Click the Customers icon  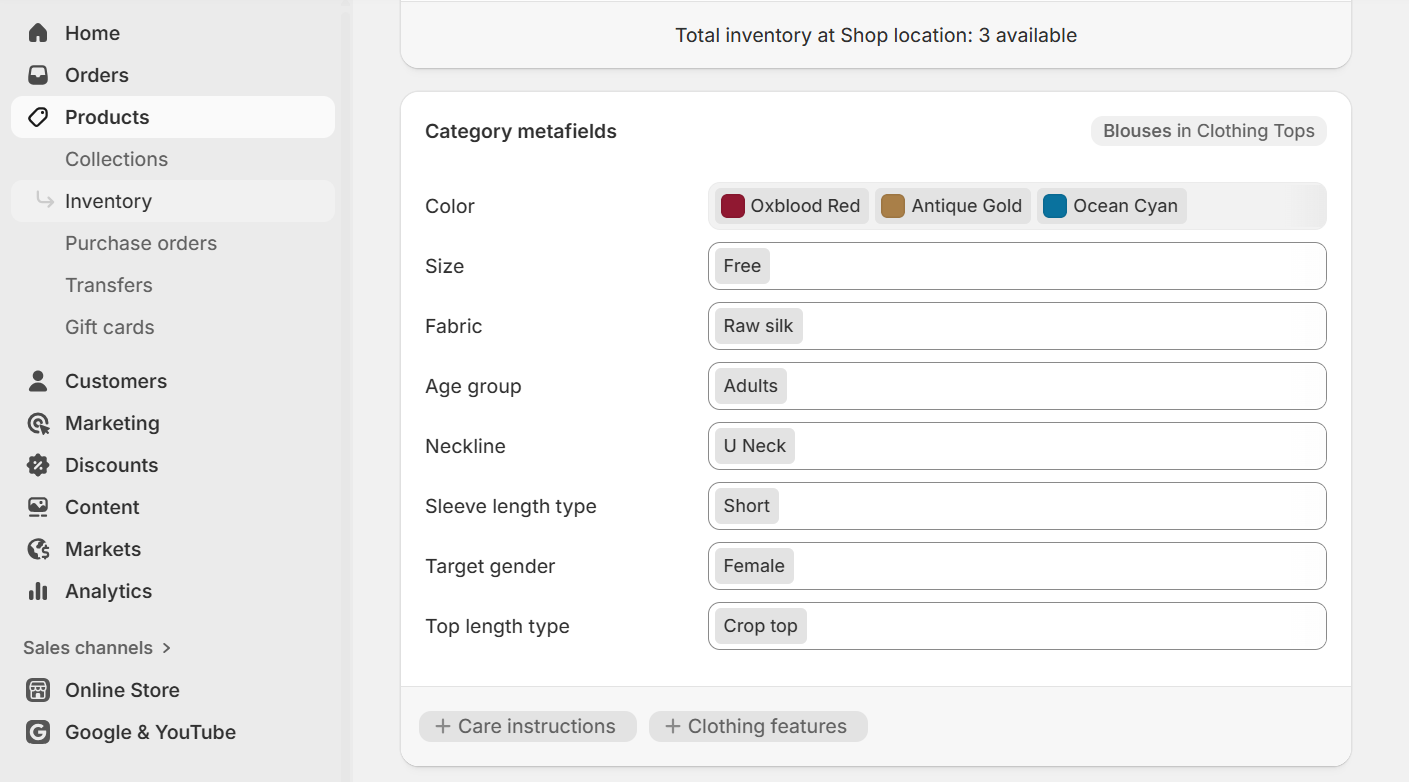pos(37,380)
